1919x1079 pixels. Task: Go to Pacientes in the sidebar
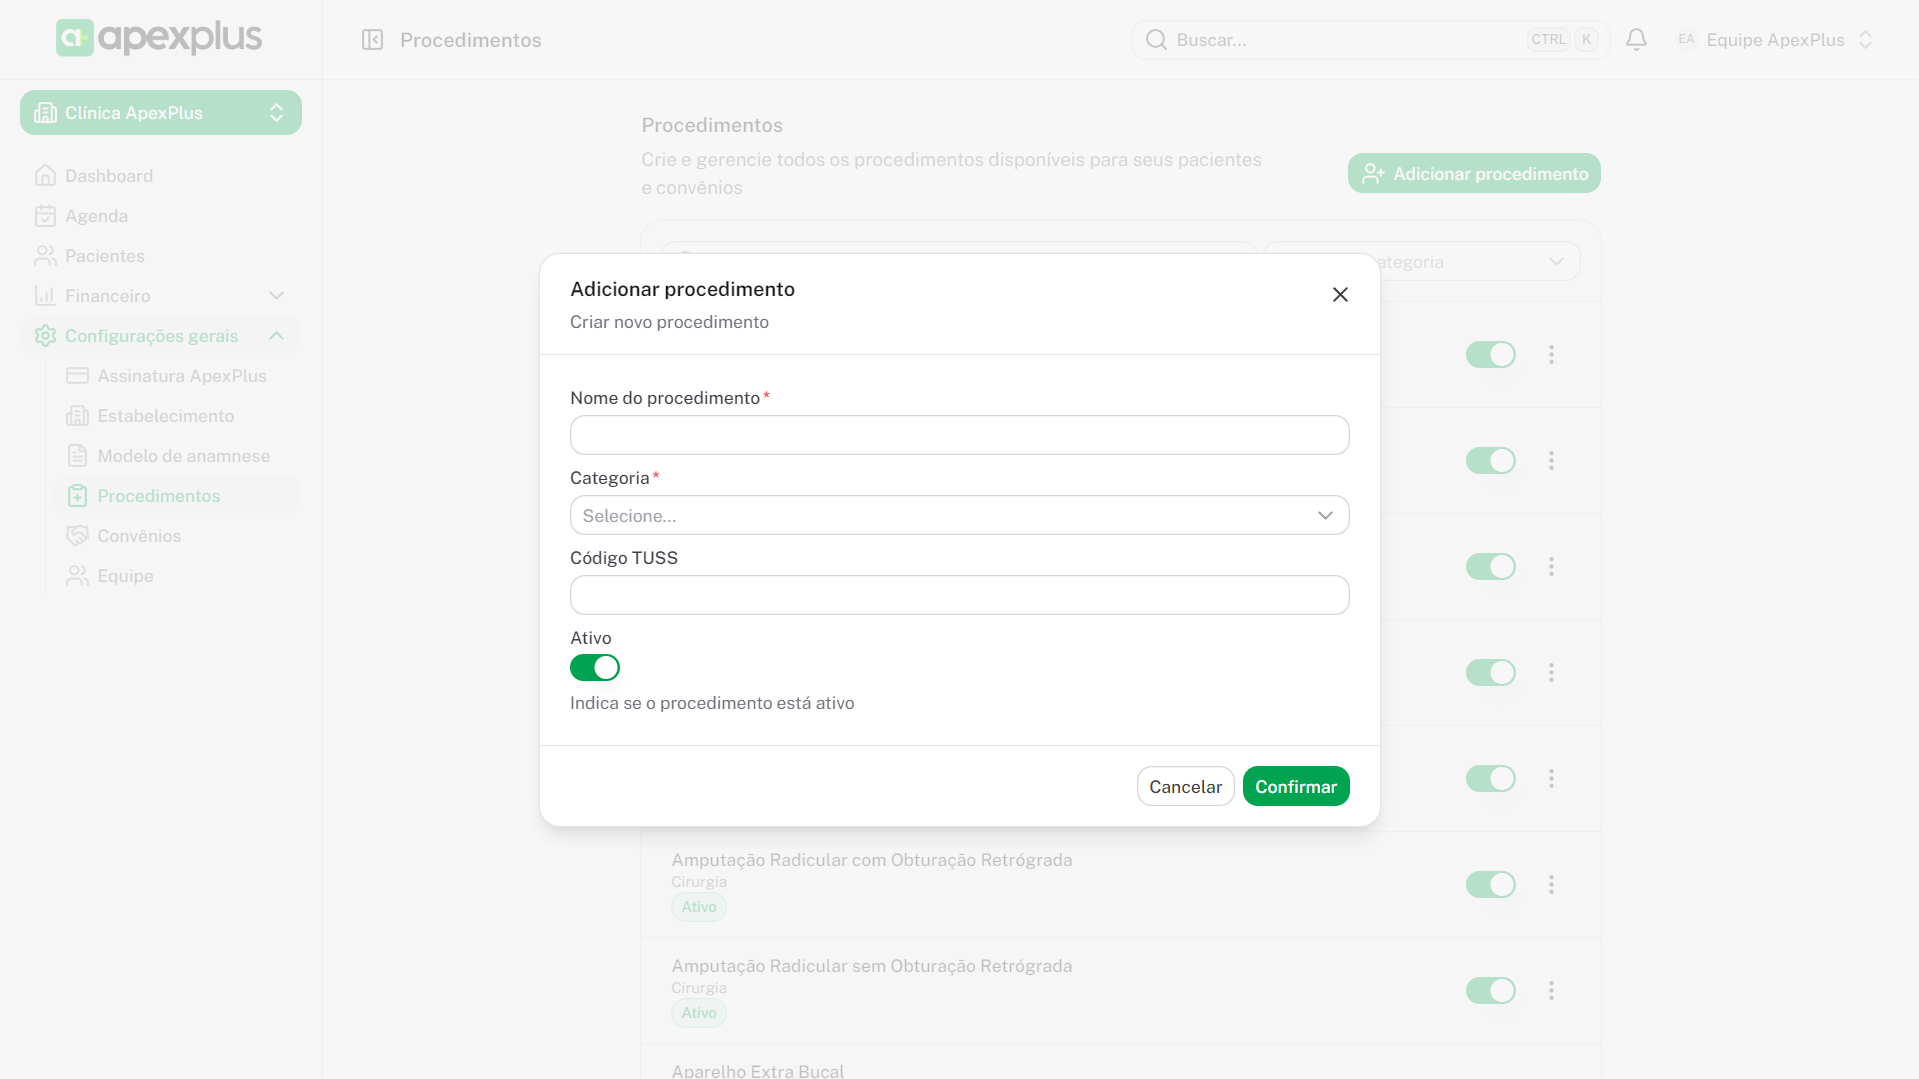point(105,256)
